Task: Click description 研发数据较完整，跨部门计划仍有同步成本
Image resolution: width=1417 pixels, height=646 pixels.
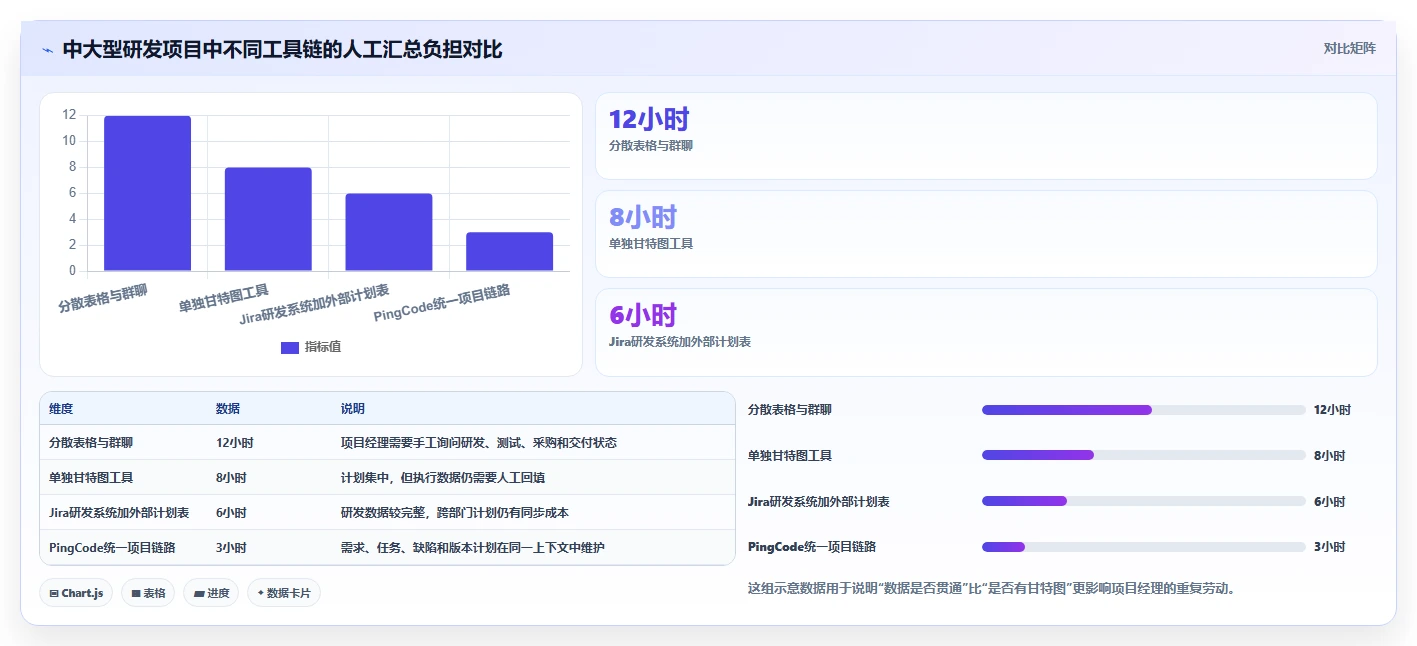Action: [455, 513]
